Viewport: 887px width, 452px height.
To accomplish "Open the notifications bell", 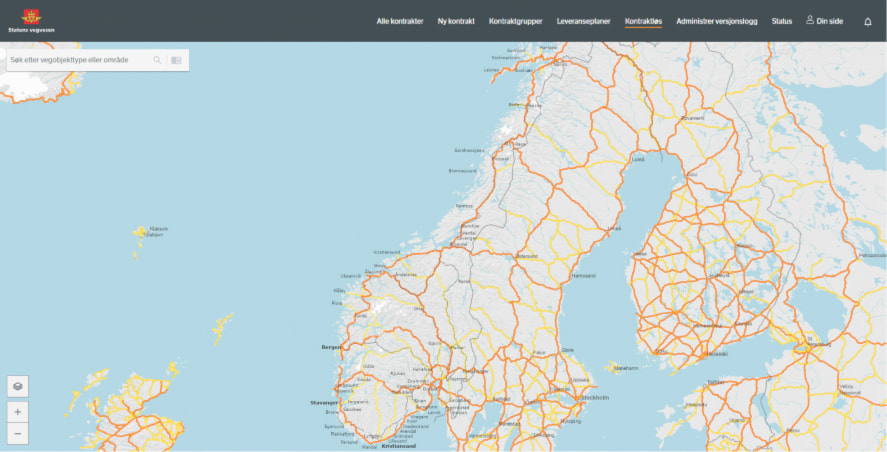I will click(x=867, y=21).
